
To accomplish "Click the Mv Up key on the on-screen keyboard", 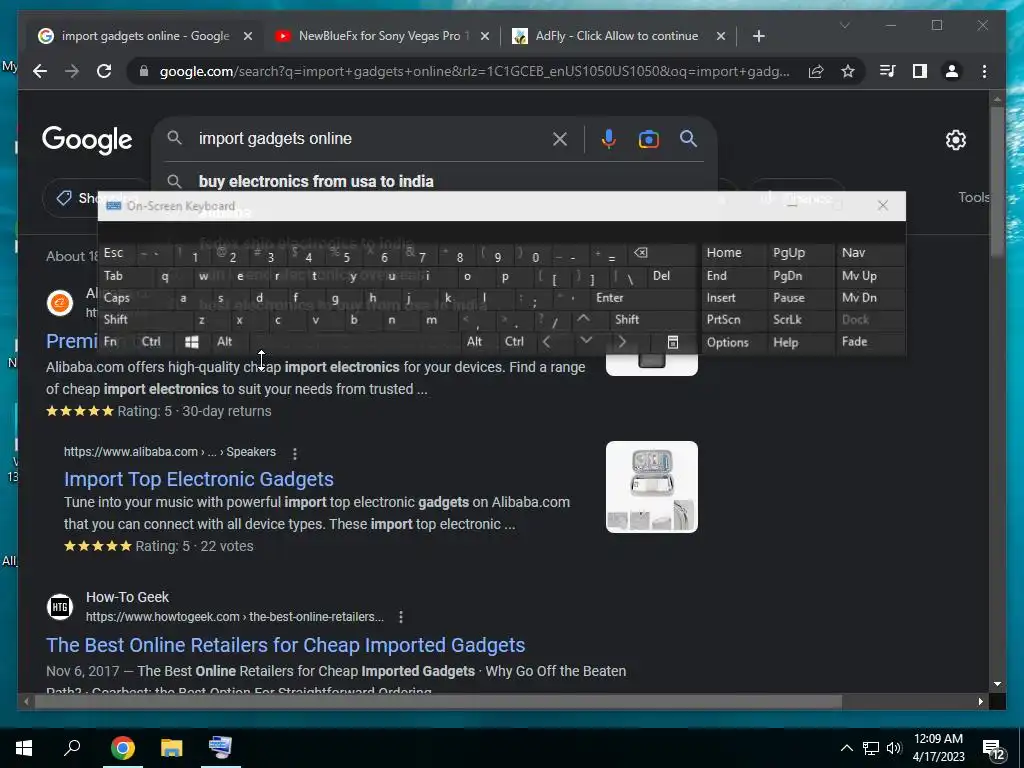I will click(x=859, y=276).
